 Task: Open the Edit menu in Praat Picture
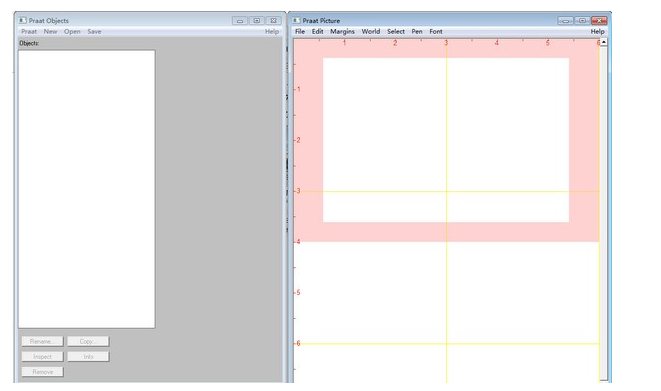(317, 32)
